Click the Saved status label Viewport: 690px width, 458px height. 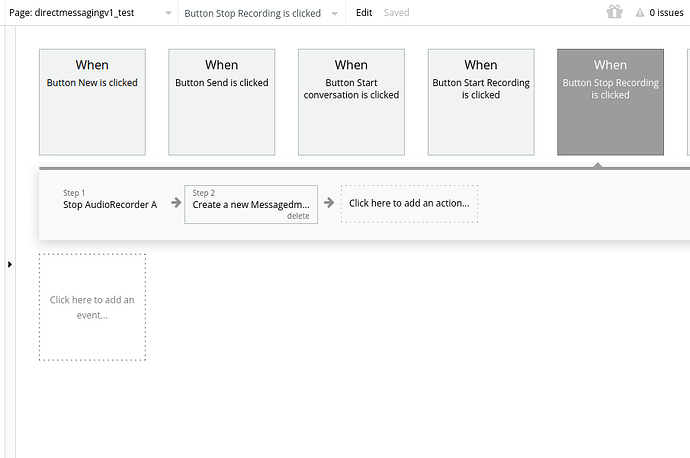point(396,13)
